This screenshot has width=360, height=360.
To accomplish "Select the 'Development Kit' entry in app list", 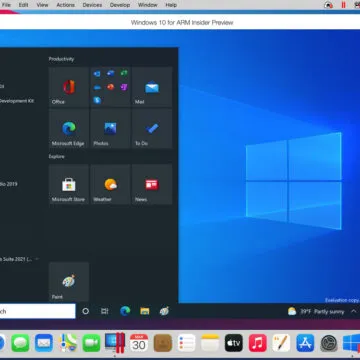I will pyautogui.click(x=17, y=101).
